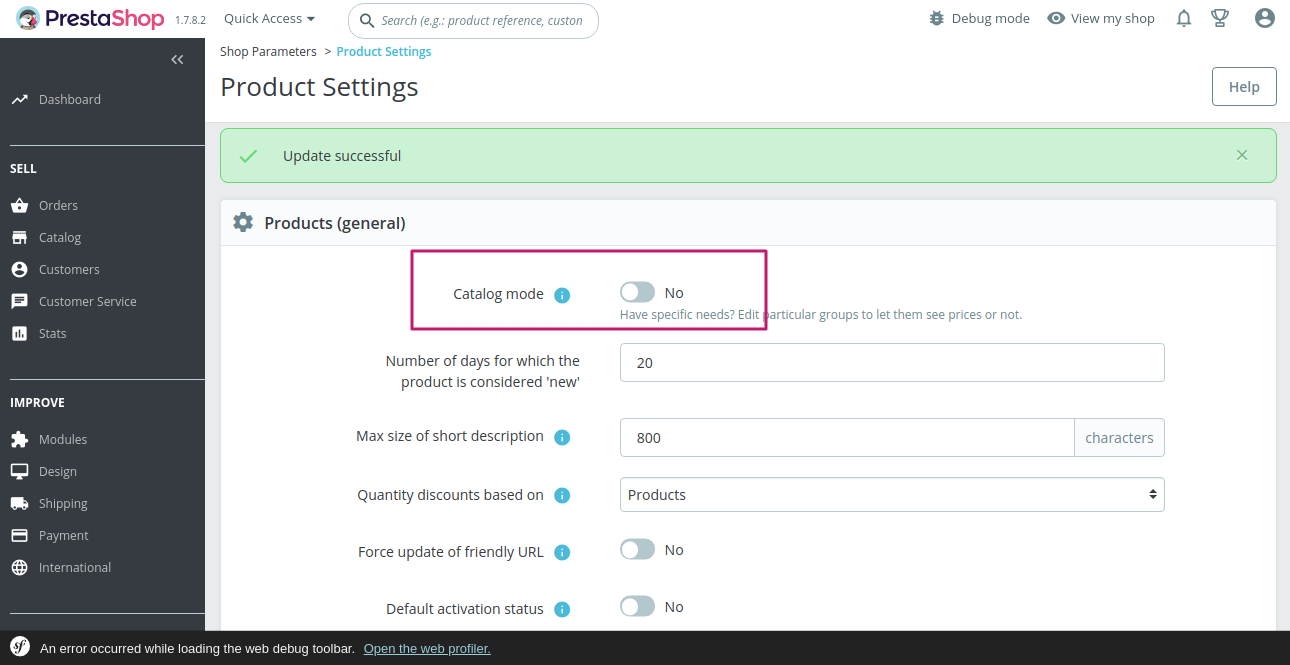The height and width of the screenshot is (665, 1290).
Task: Click the Modules puzzle icon
Action: (19, 439)
